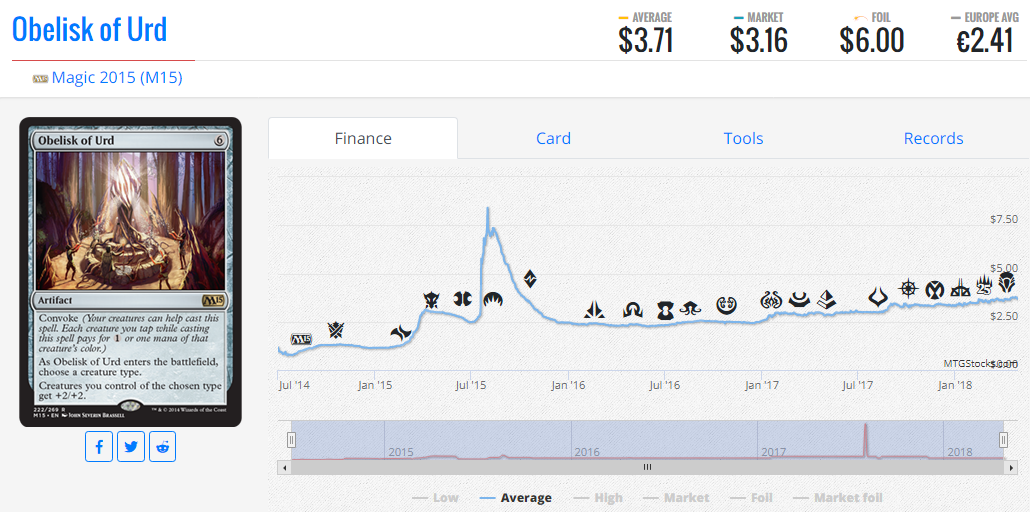Screen dimensions: 1030x512
Task: Toggle the Low price series in legend
Action: point(435,498)
